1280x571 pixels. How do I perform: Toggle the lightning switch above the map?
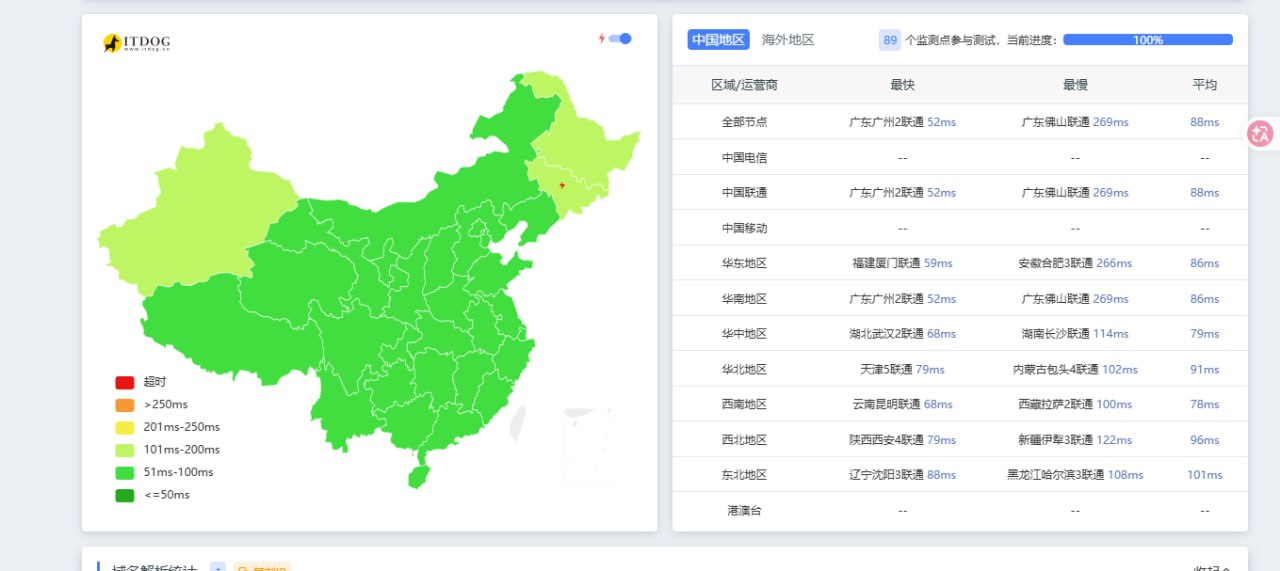click(x=620, y=39)
